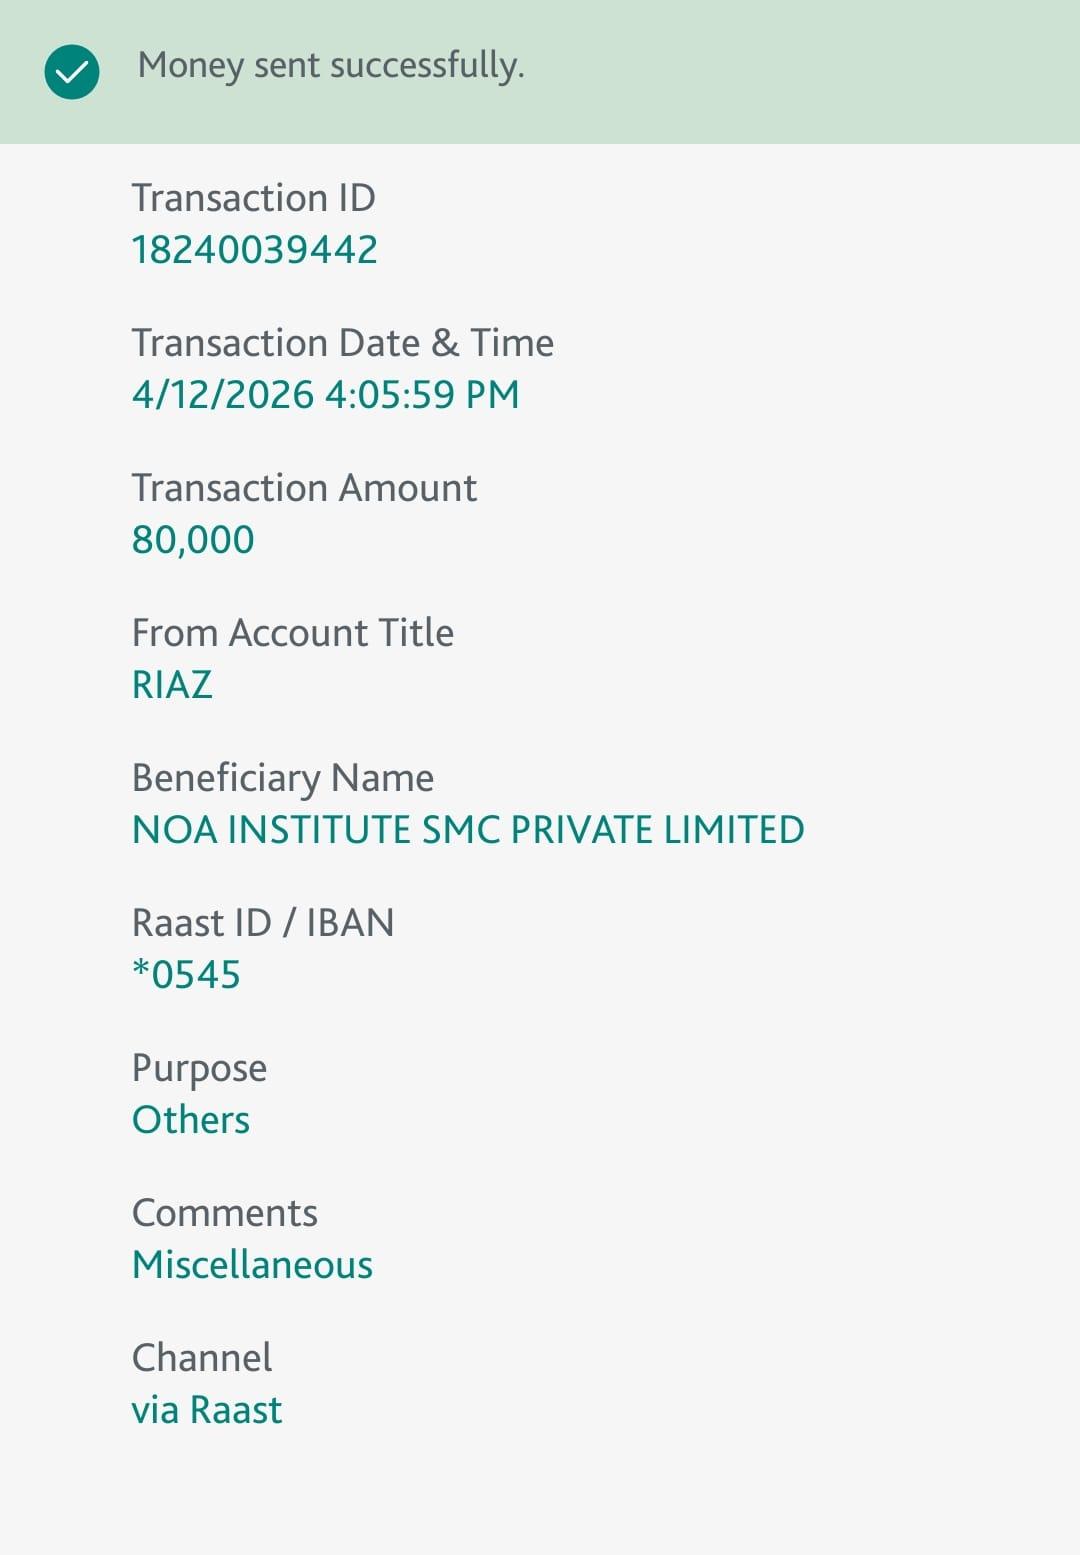Tap the "Money sent successfully." message
Image resolution: width=1080 pixels, height=1555 pixels.
tap(331, 66)
